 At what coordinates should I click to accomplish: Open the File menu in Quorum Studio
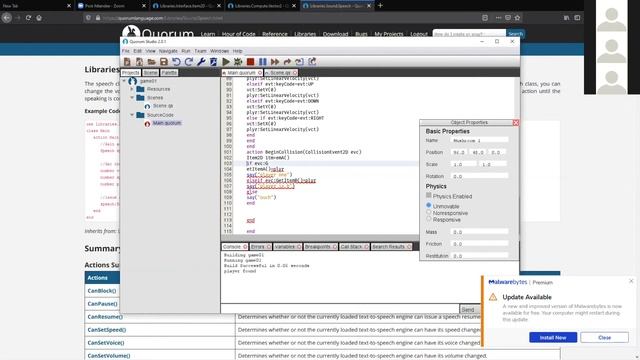125,51
